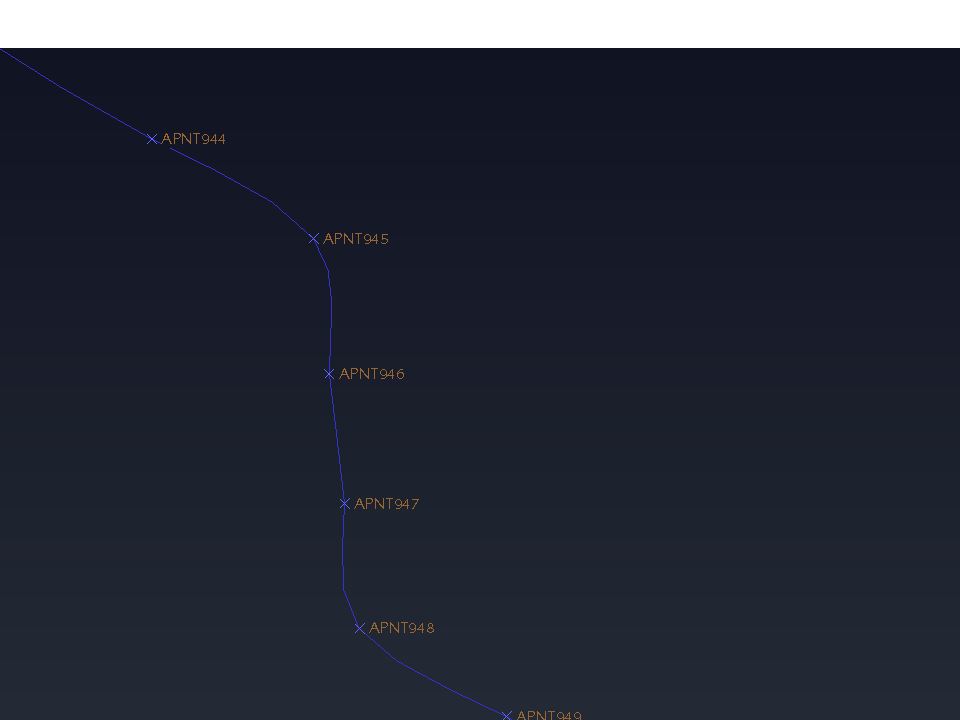Click the APNT948 point marker cross
Image resolution: width=960 pixels, height=720 pixels.
[360, 628]
